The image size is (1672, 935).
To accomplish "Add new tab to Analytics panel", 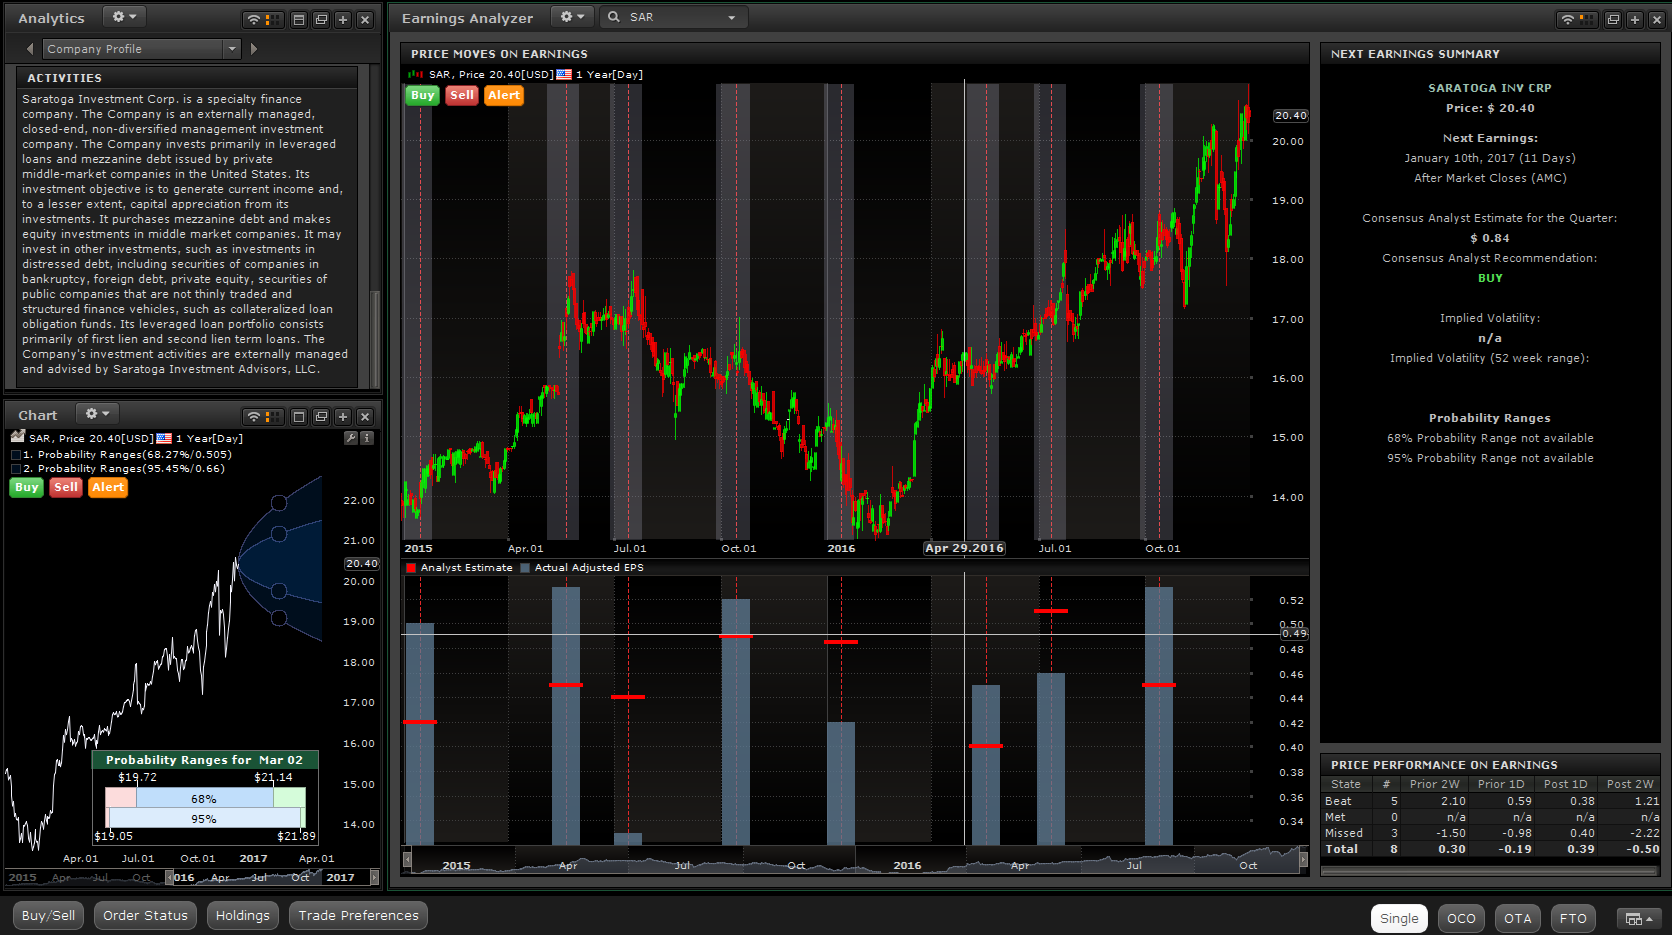I will coord(343,20).
